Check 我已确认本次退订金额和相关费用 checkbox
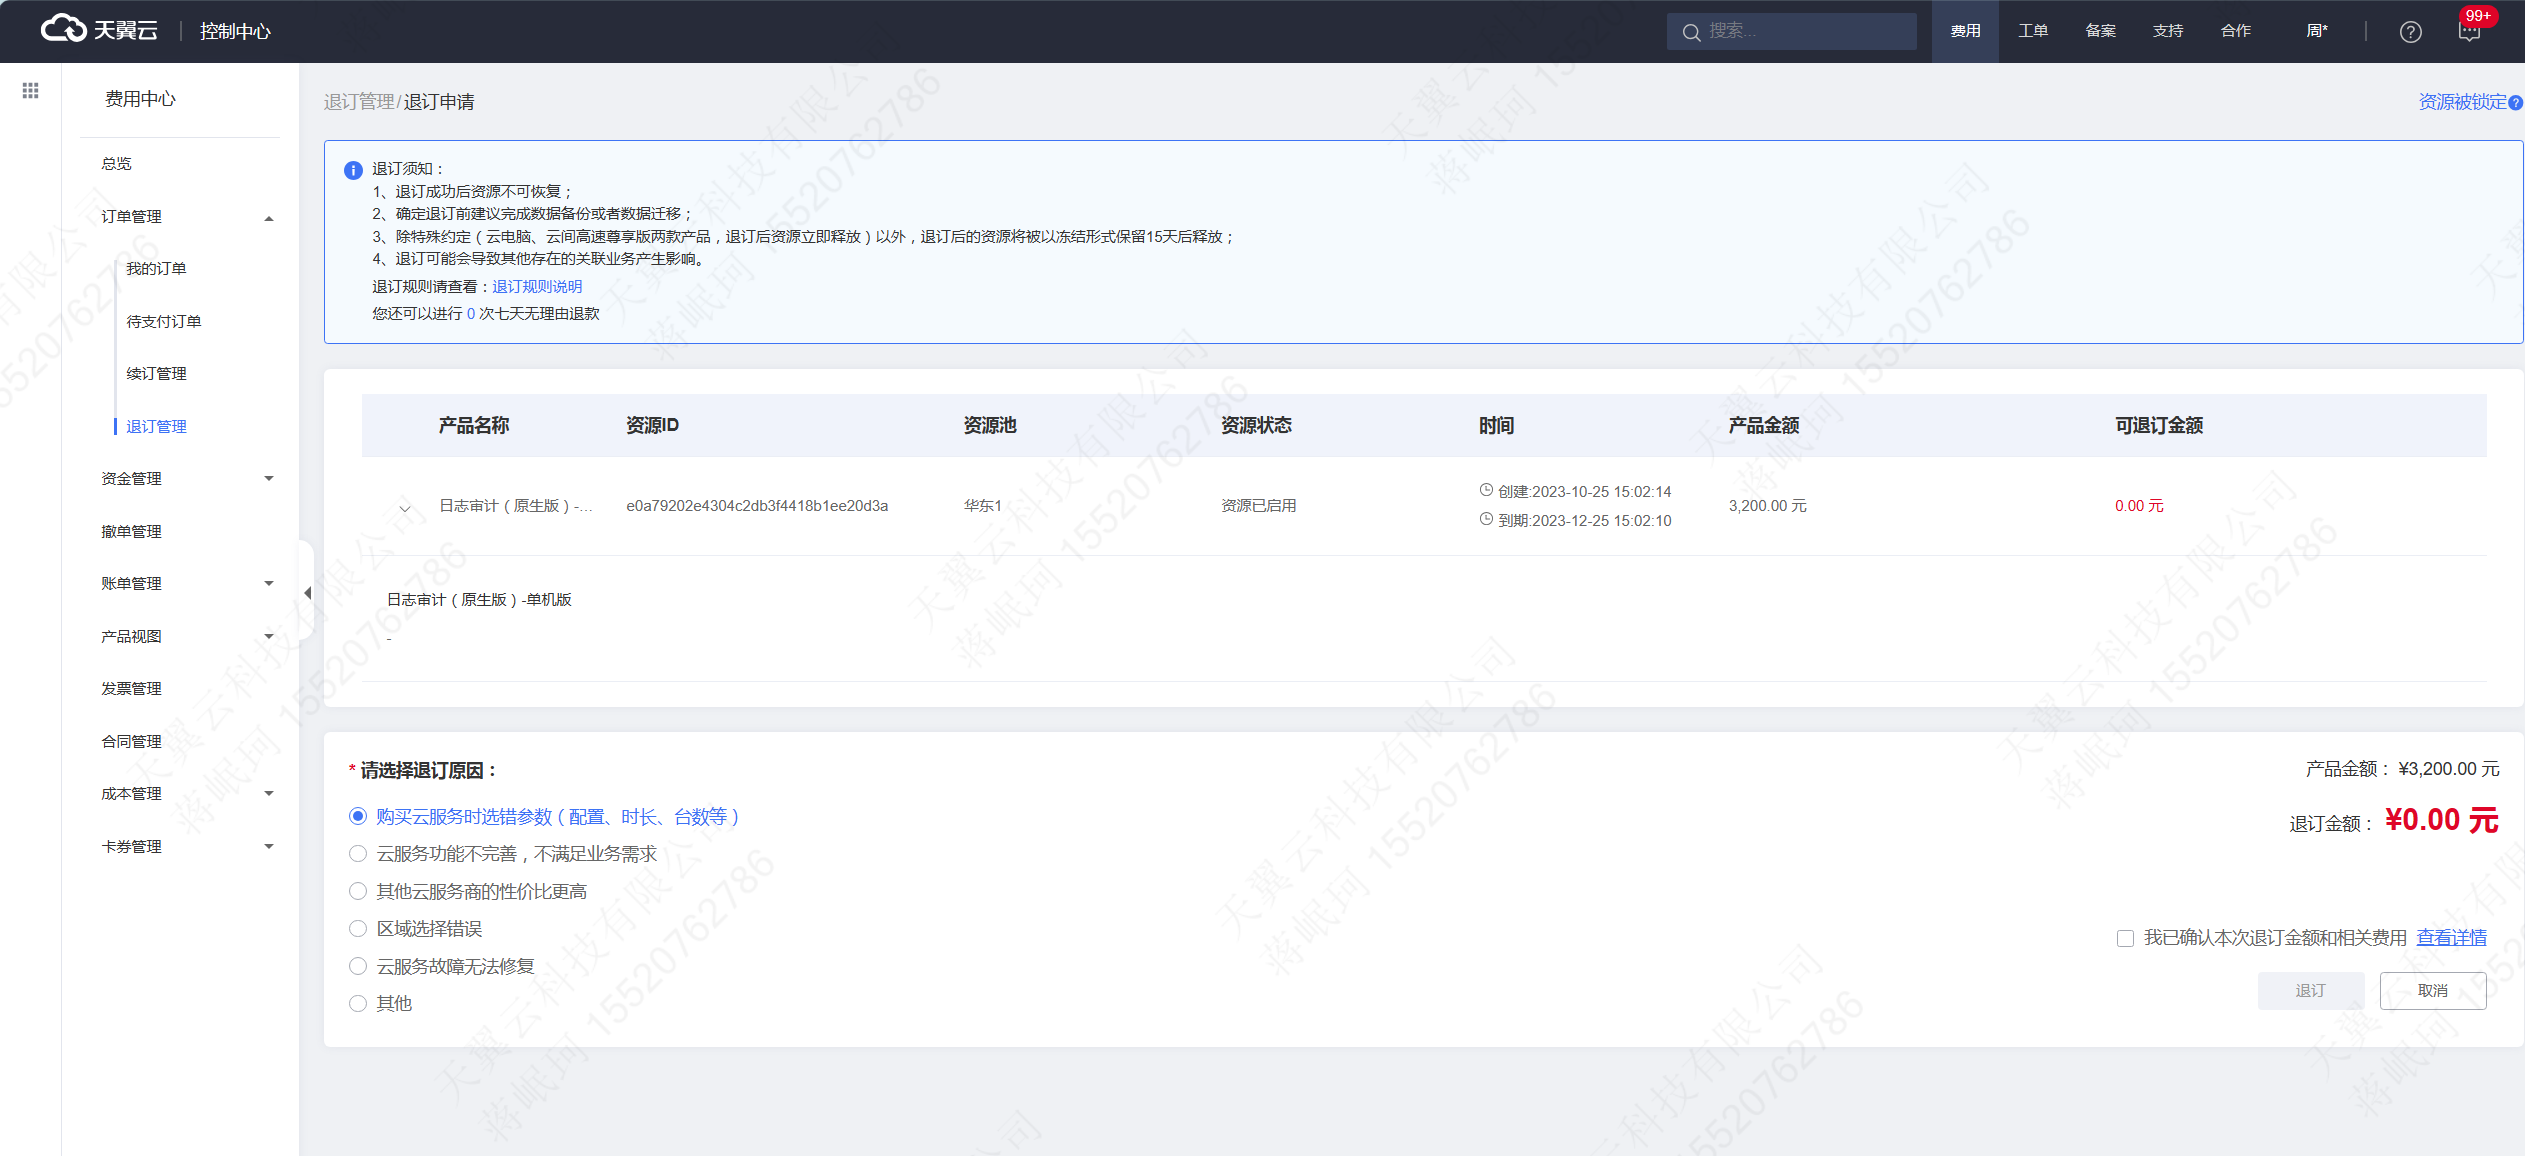Image resolution: width=2525 pixels, height=1156 pixels. 2126,938
